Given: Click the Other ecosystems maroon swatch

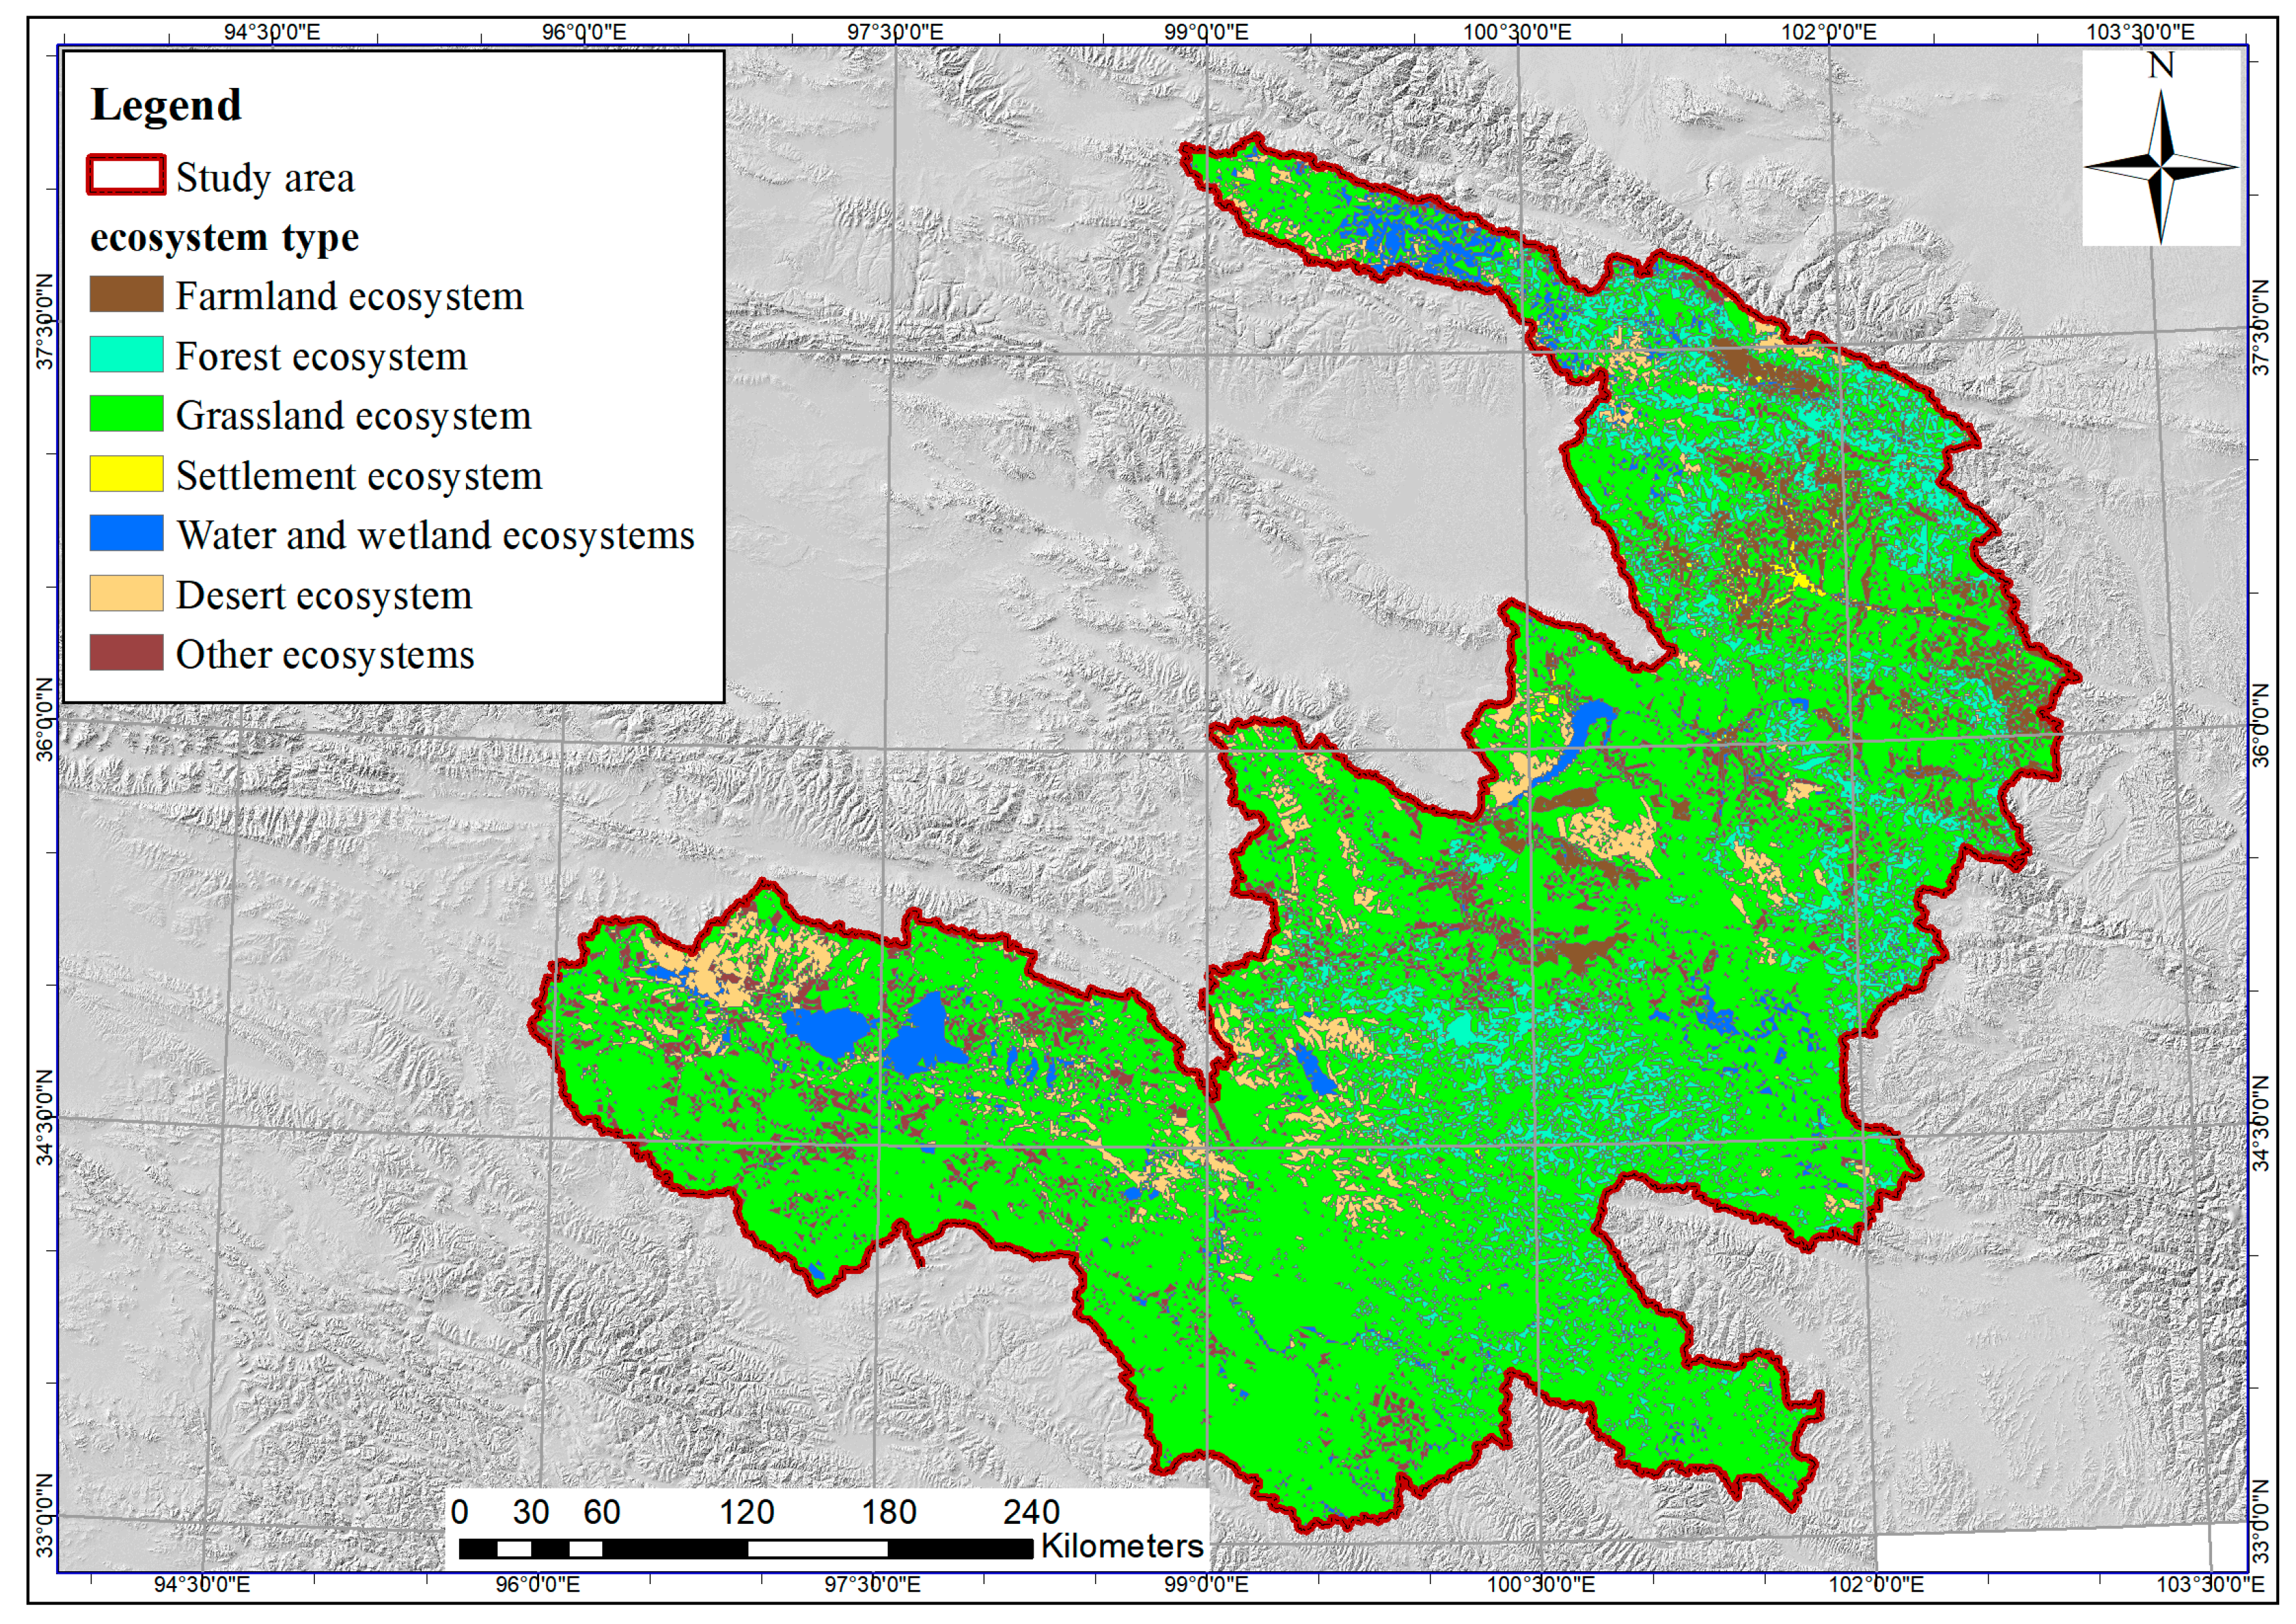Looking at the screenshot, I should [126, 653].
